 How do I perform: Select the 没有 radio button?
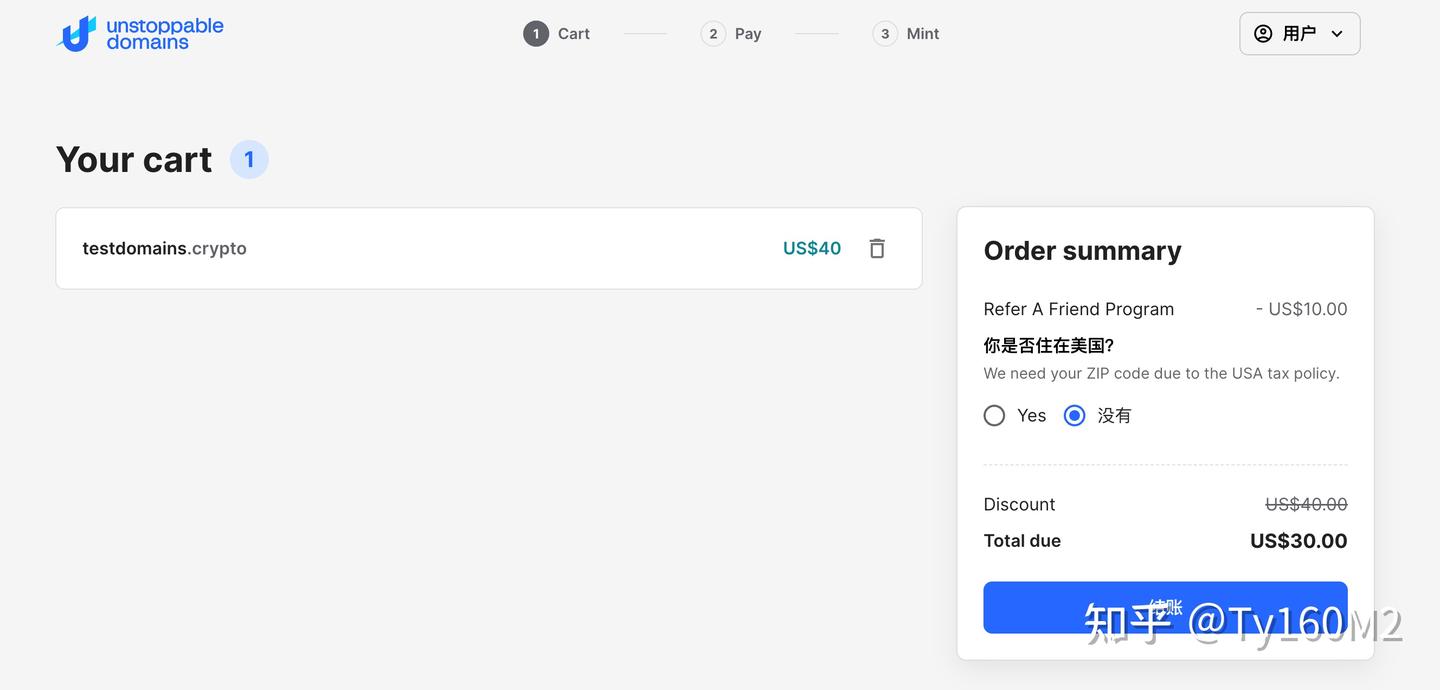1075,416
